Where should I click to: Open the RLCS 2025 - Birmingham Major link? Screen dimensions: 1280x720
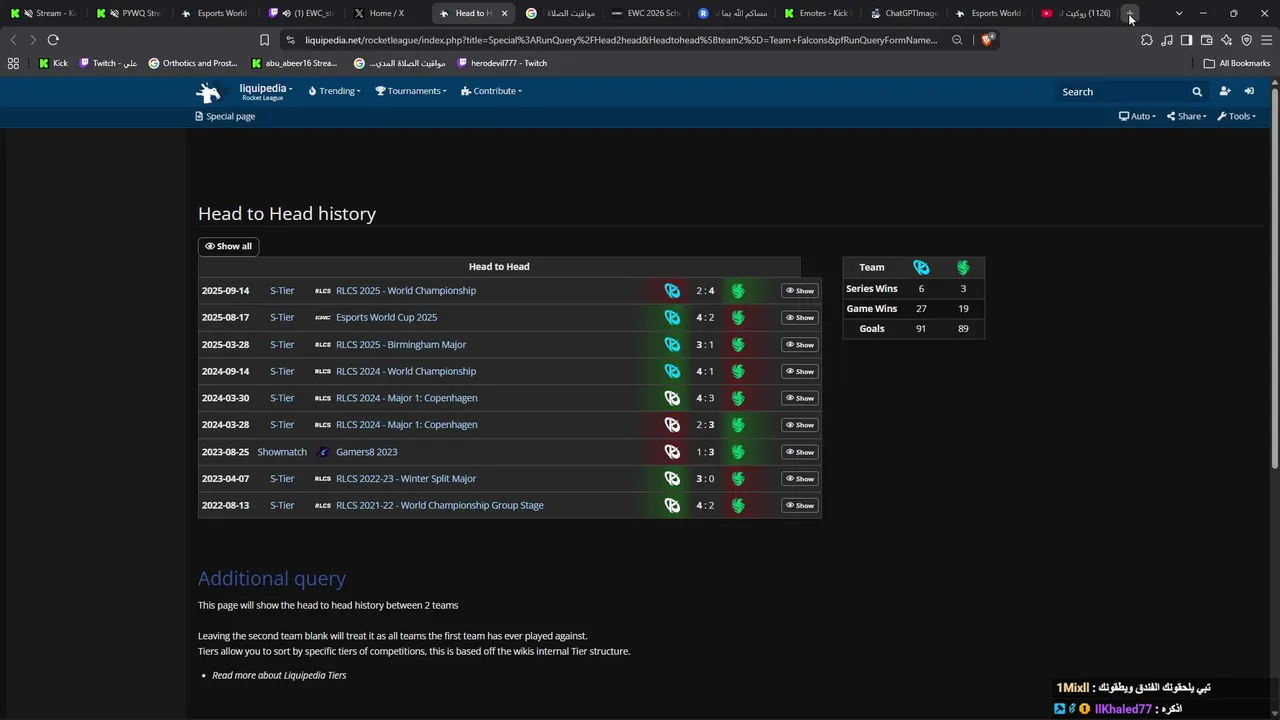pyautogui.click(x=401, y=345)
